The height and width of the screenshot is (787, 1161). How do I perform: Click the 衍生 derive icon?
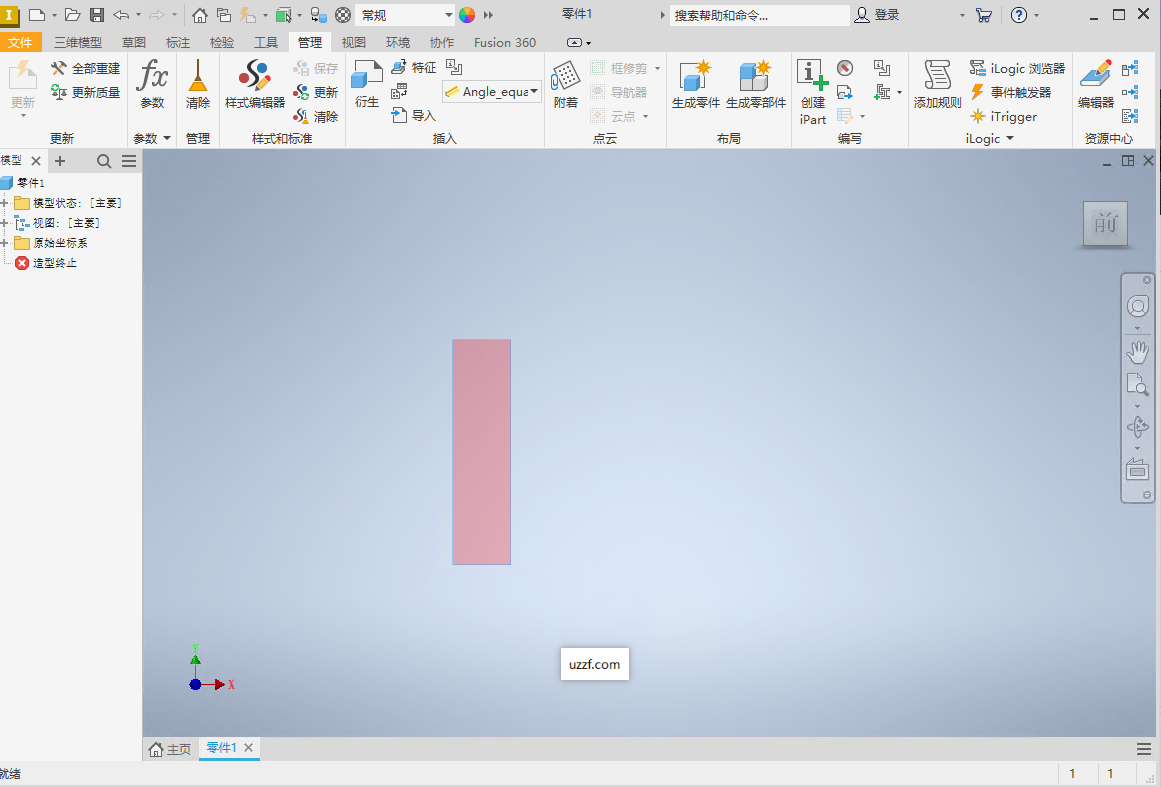click(366, 85)
